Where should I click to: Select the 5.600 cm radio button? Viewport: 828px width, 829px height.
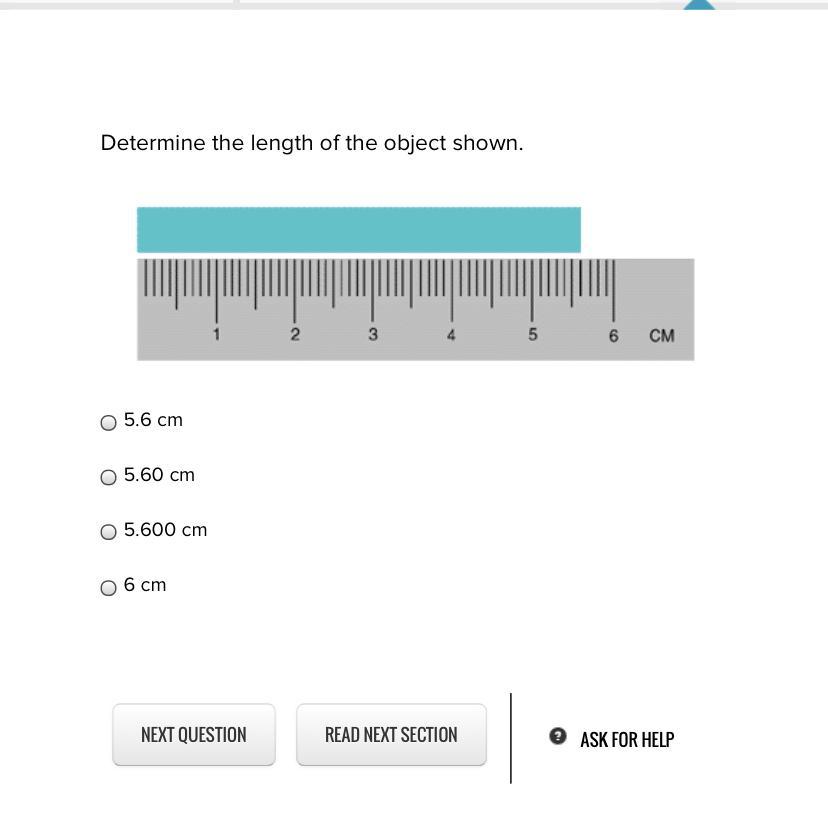pyautogui.click(x=108, y=531)
